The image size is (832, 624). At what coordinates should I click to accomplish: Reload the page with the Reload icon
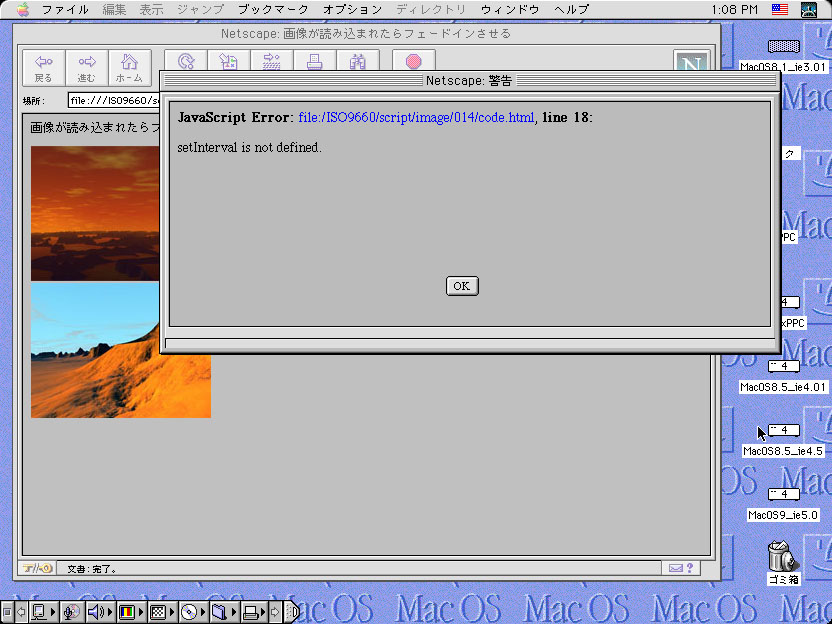click(x=186, y=62)
